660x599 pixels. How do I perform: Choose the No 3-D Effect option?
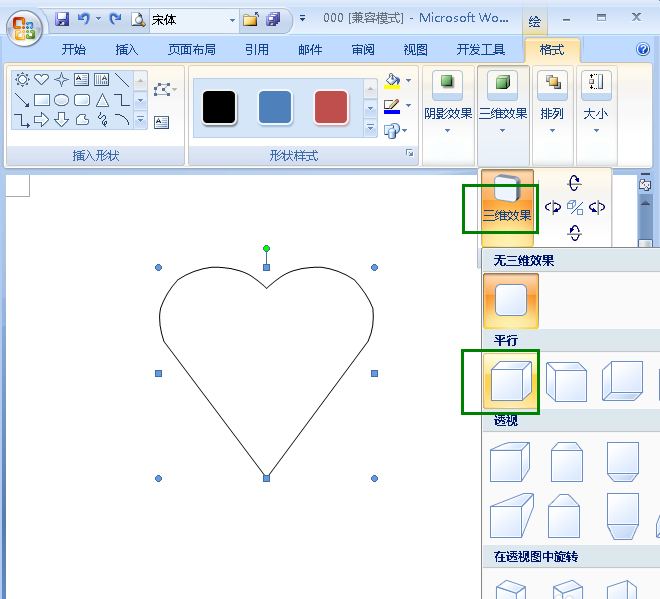tap(510, 301)
